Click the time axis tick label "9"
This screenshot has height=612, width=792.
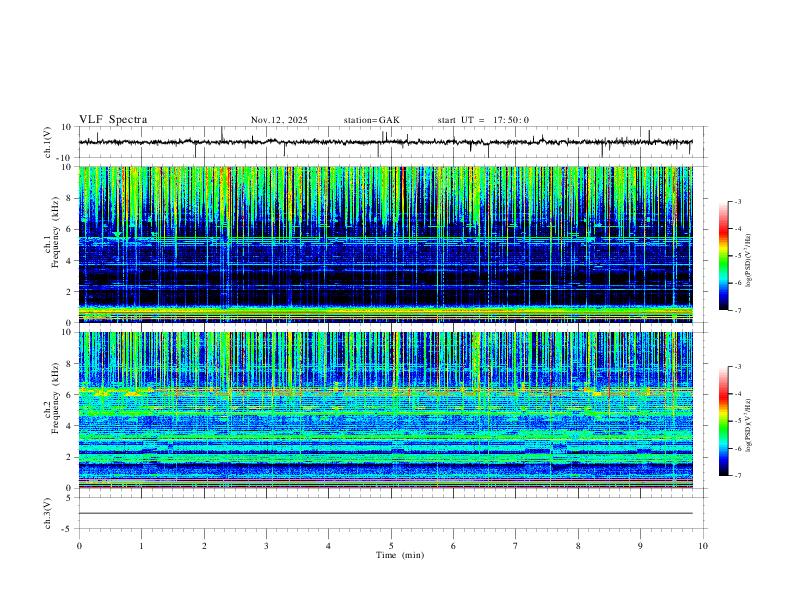(x=640, y=546)
